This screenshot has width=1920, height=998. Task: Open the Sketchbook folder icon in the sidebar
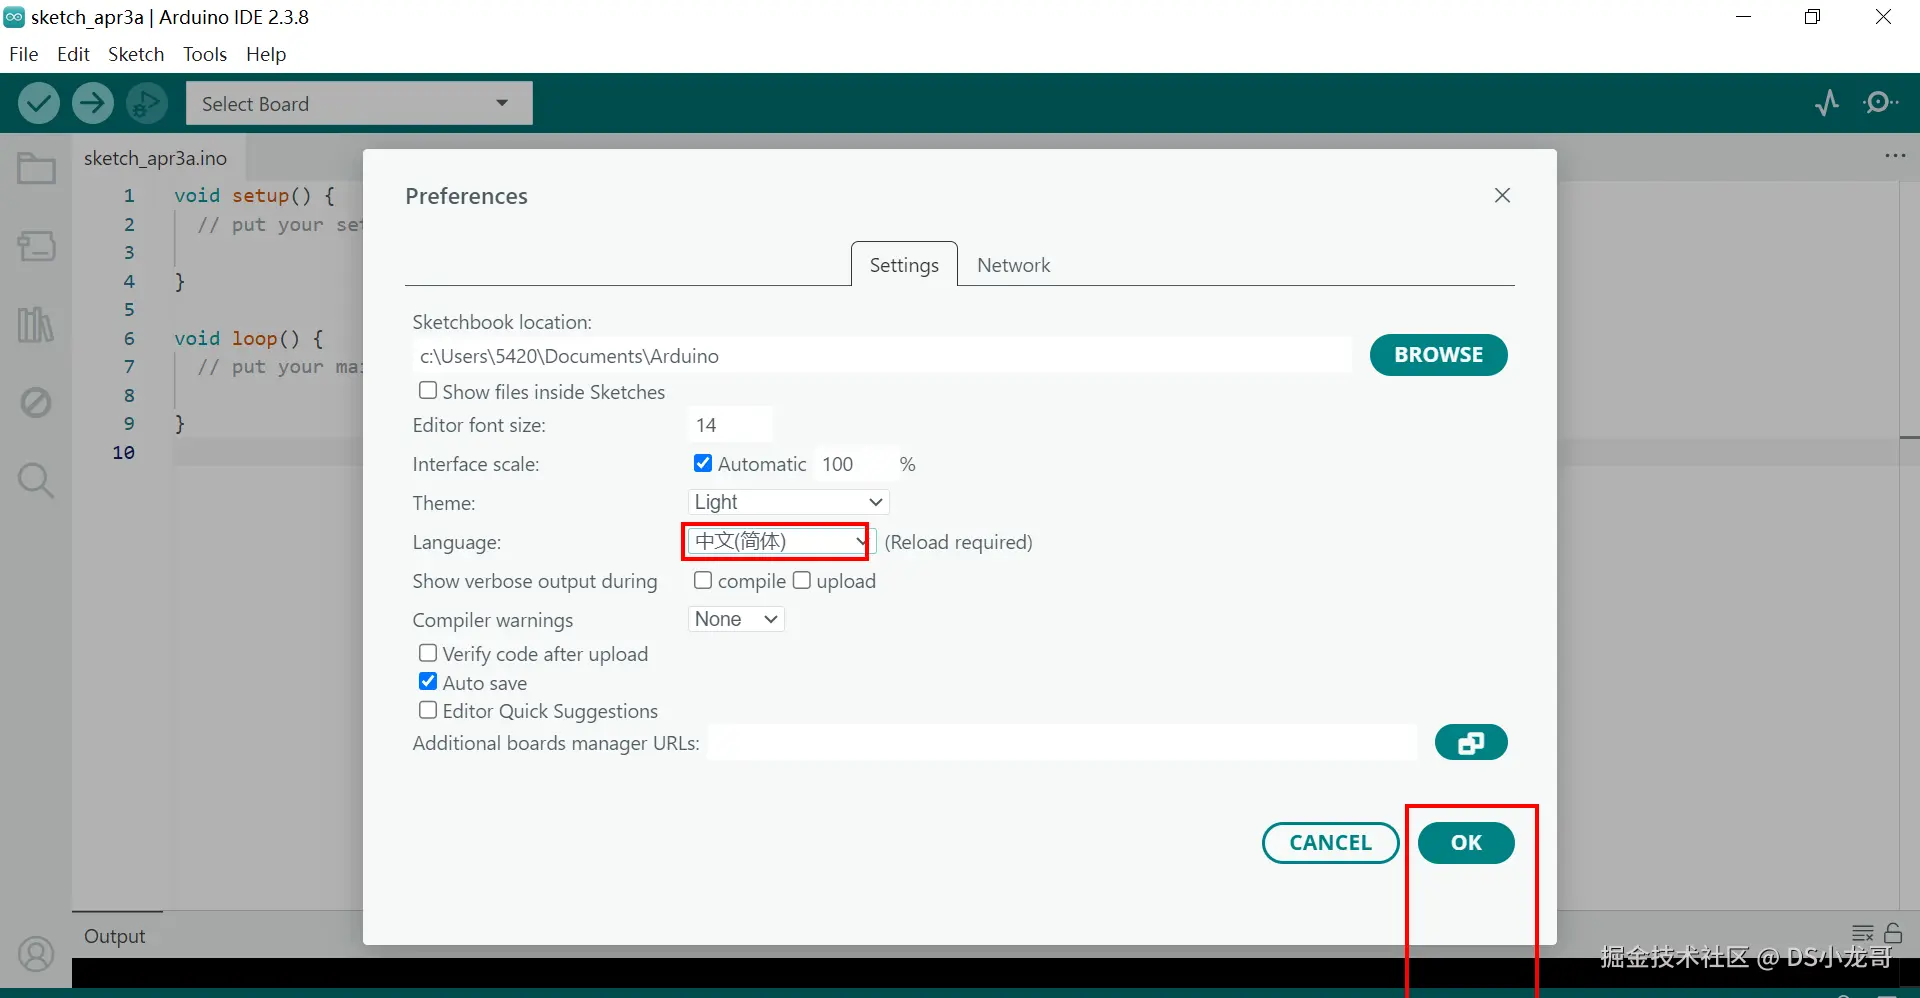tap(36, 168)
